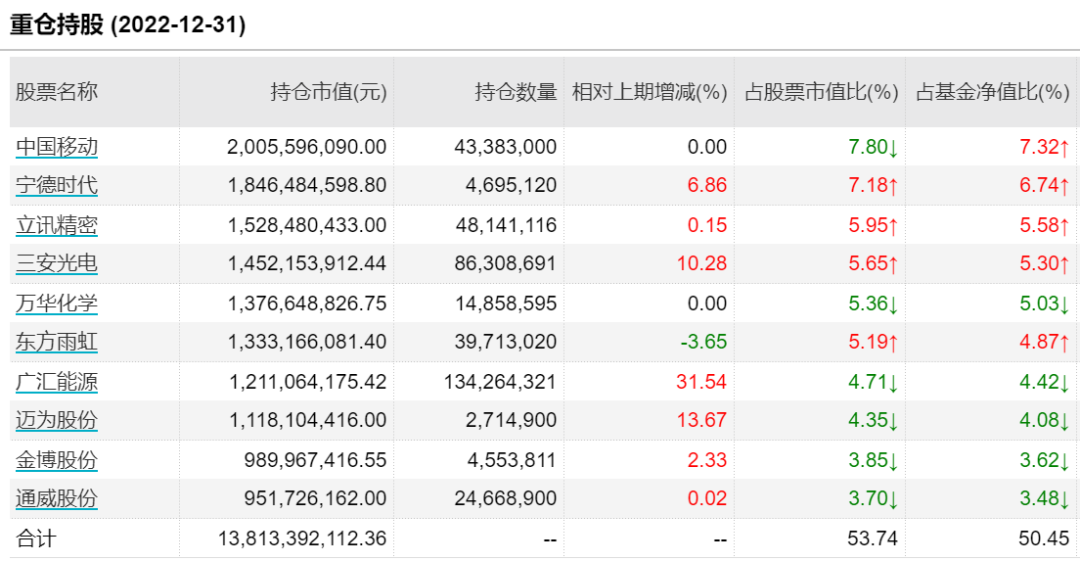This screenshot has width=1080, height=561.
Task: Open the 三安光电 stock link
Action: point(56,263)
